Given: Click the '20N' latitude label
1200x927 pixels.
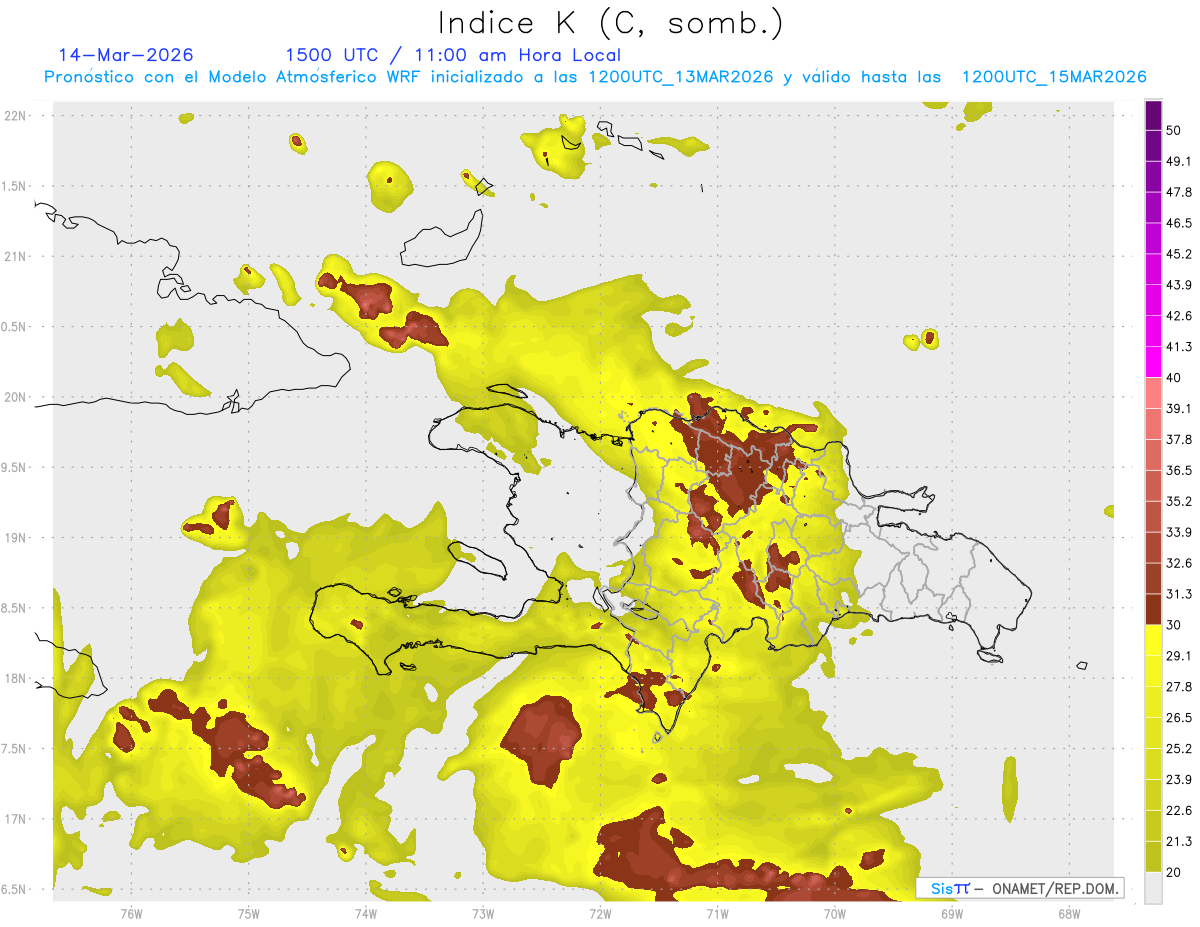Looking at the screenshot, I should click(15, 397).
